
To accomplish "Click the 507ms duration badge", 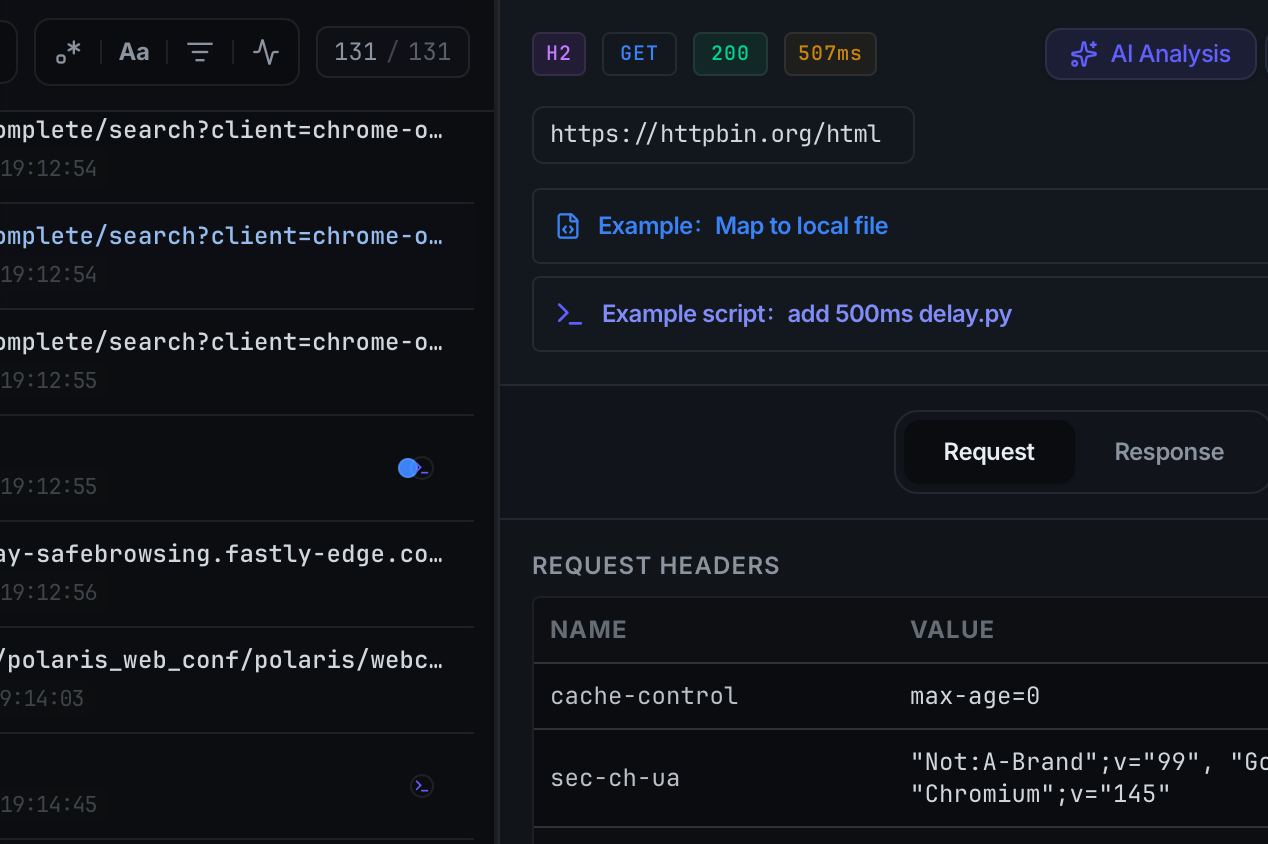I will 830,54.
